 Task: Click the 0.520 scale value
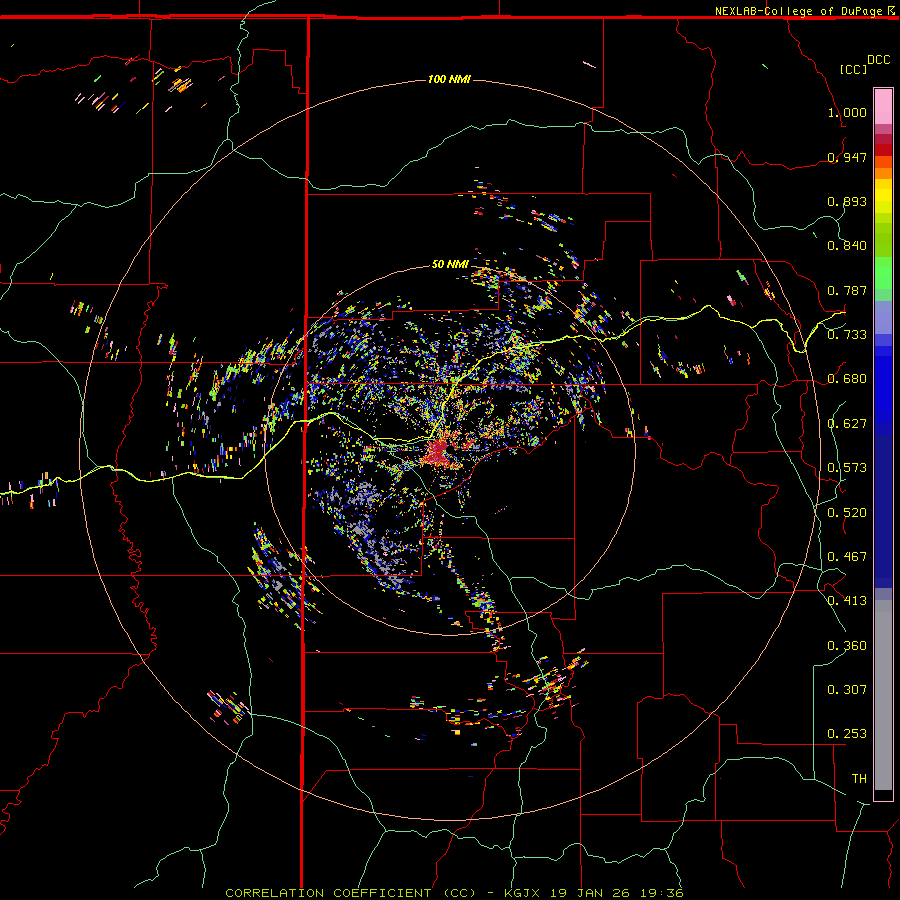click(x=847, y=513)
